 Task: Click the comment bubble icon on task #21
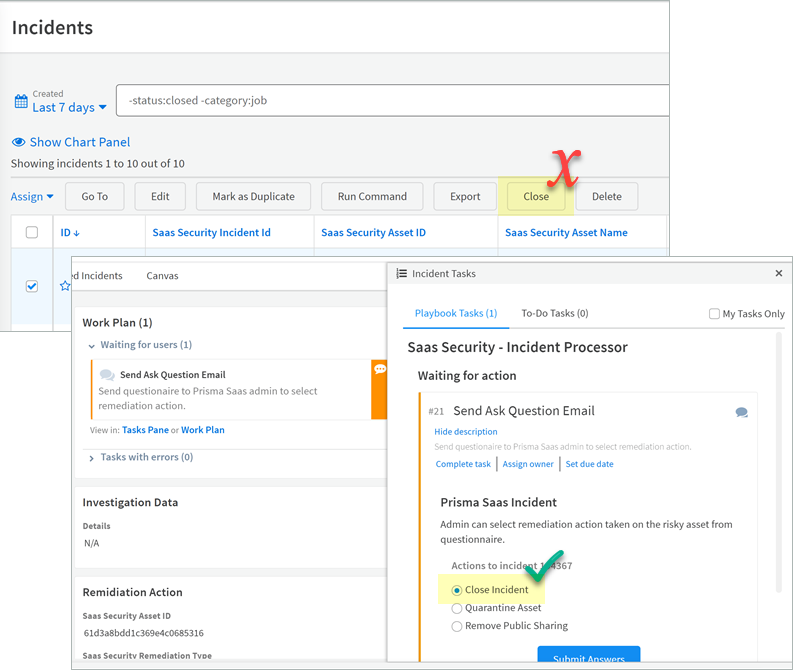click(x=741, y=413)
